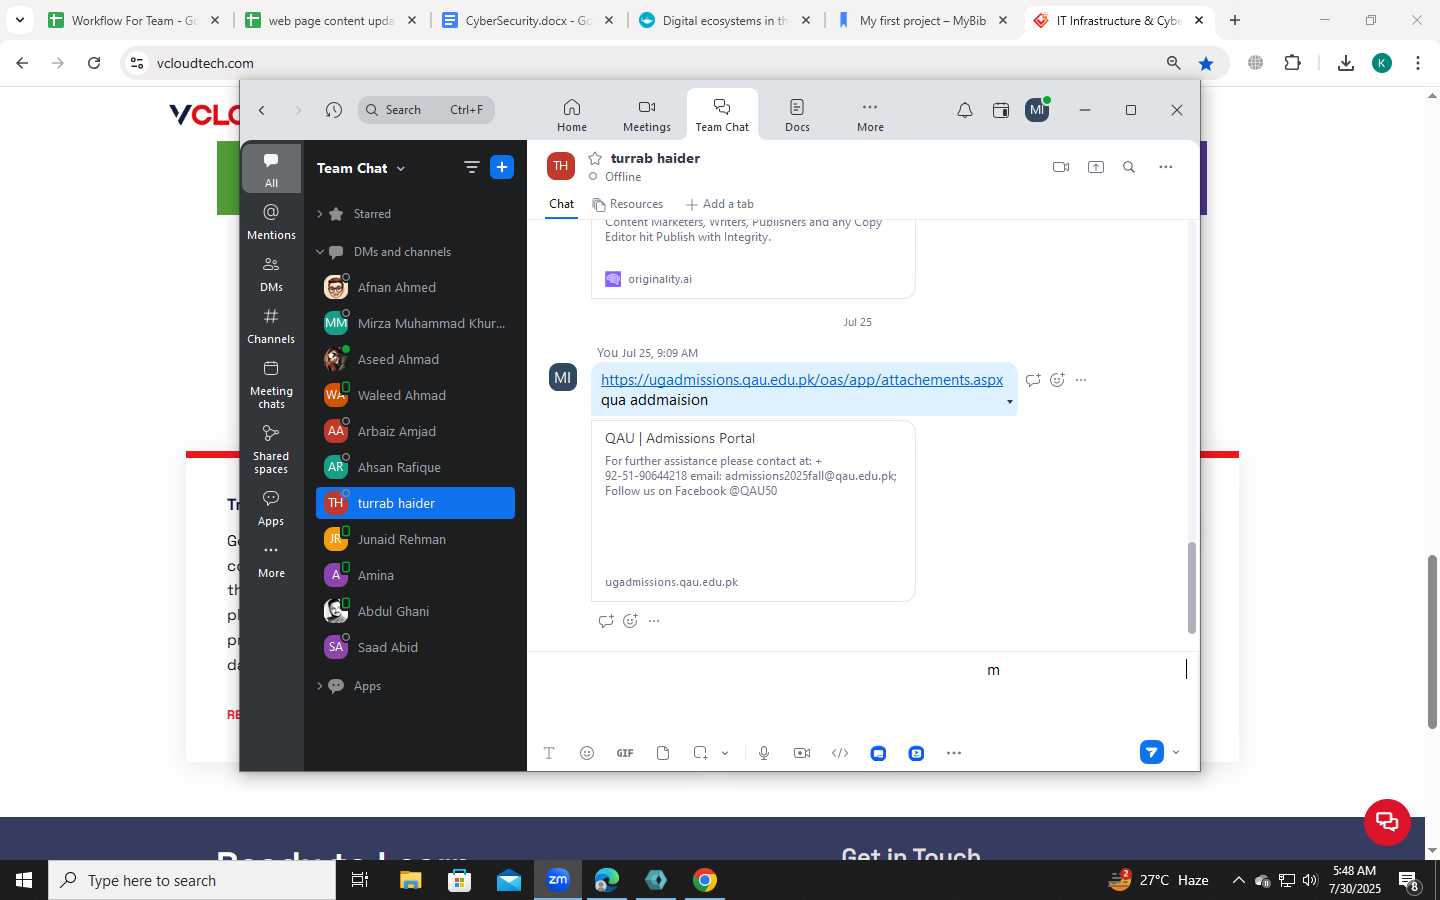Open more actions on QAU link message
The image size is (1440, 900).
point(1081,380)
